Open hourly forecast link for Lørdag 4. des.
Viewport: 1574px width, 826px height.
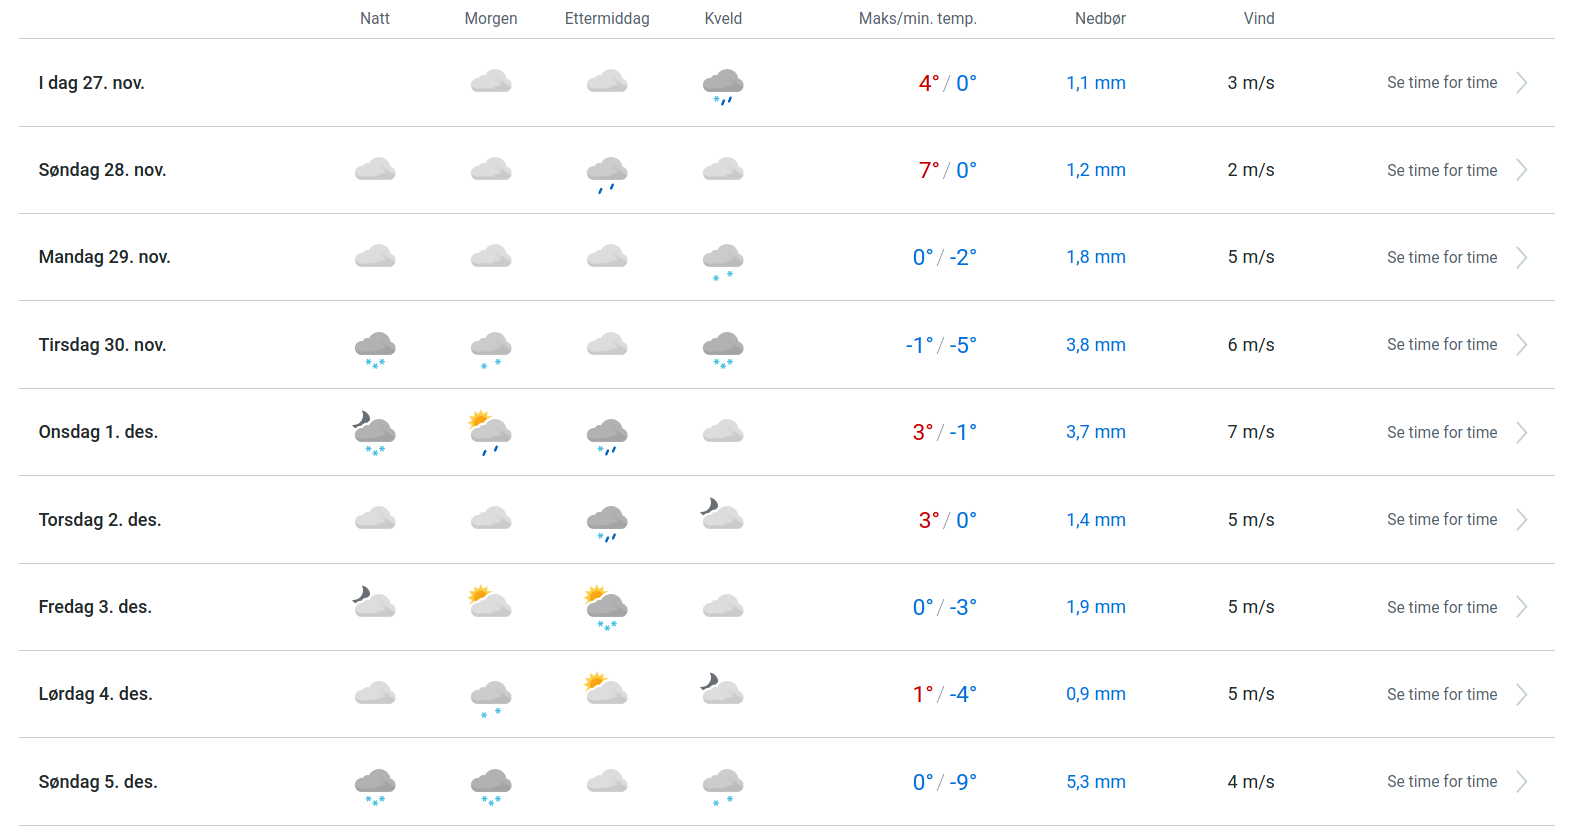coord(1441,694)
